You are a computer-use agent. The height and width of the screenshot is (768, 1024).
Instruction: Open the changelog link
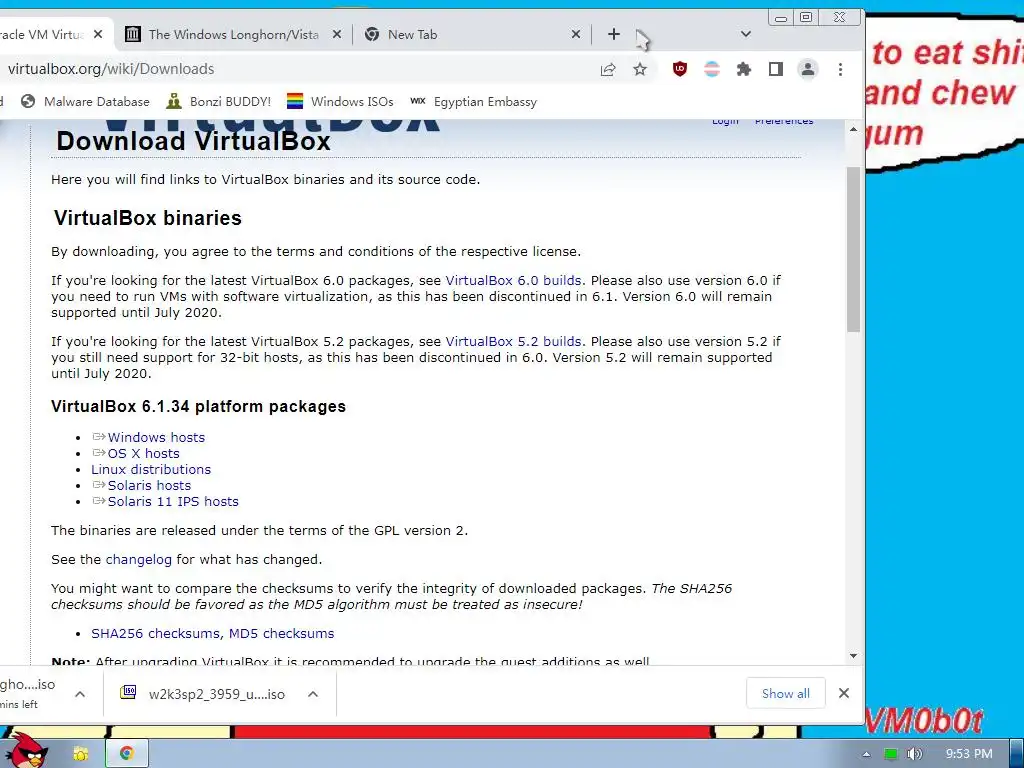coord(138,560)
